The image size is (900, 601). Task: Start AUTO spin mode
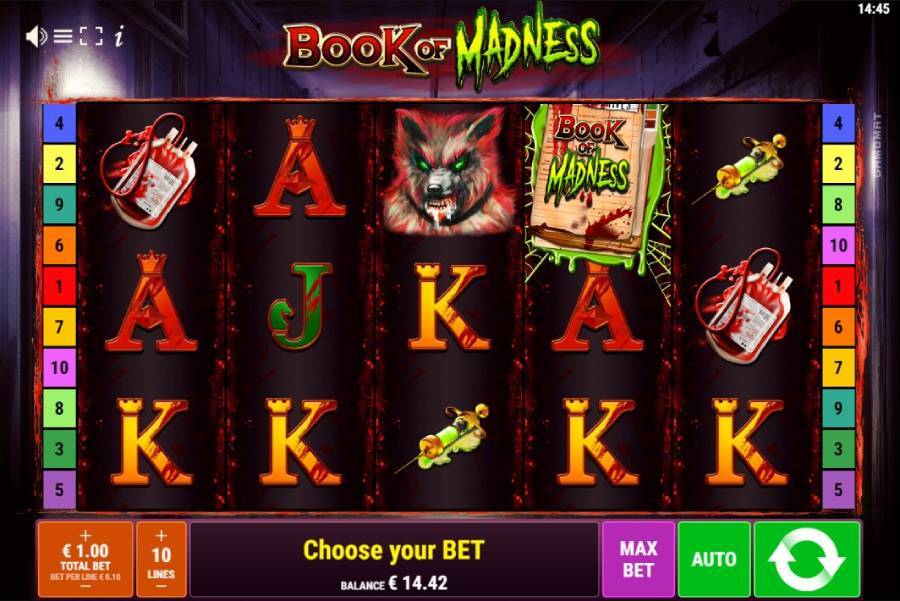coord(714,559)
